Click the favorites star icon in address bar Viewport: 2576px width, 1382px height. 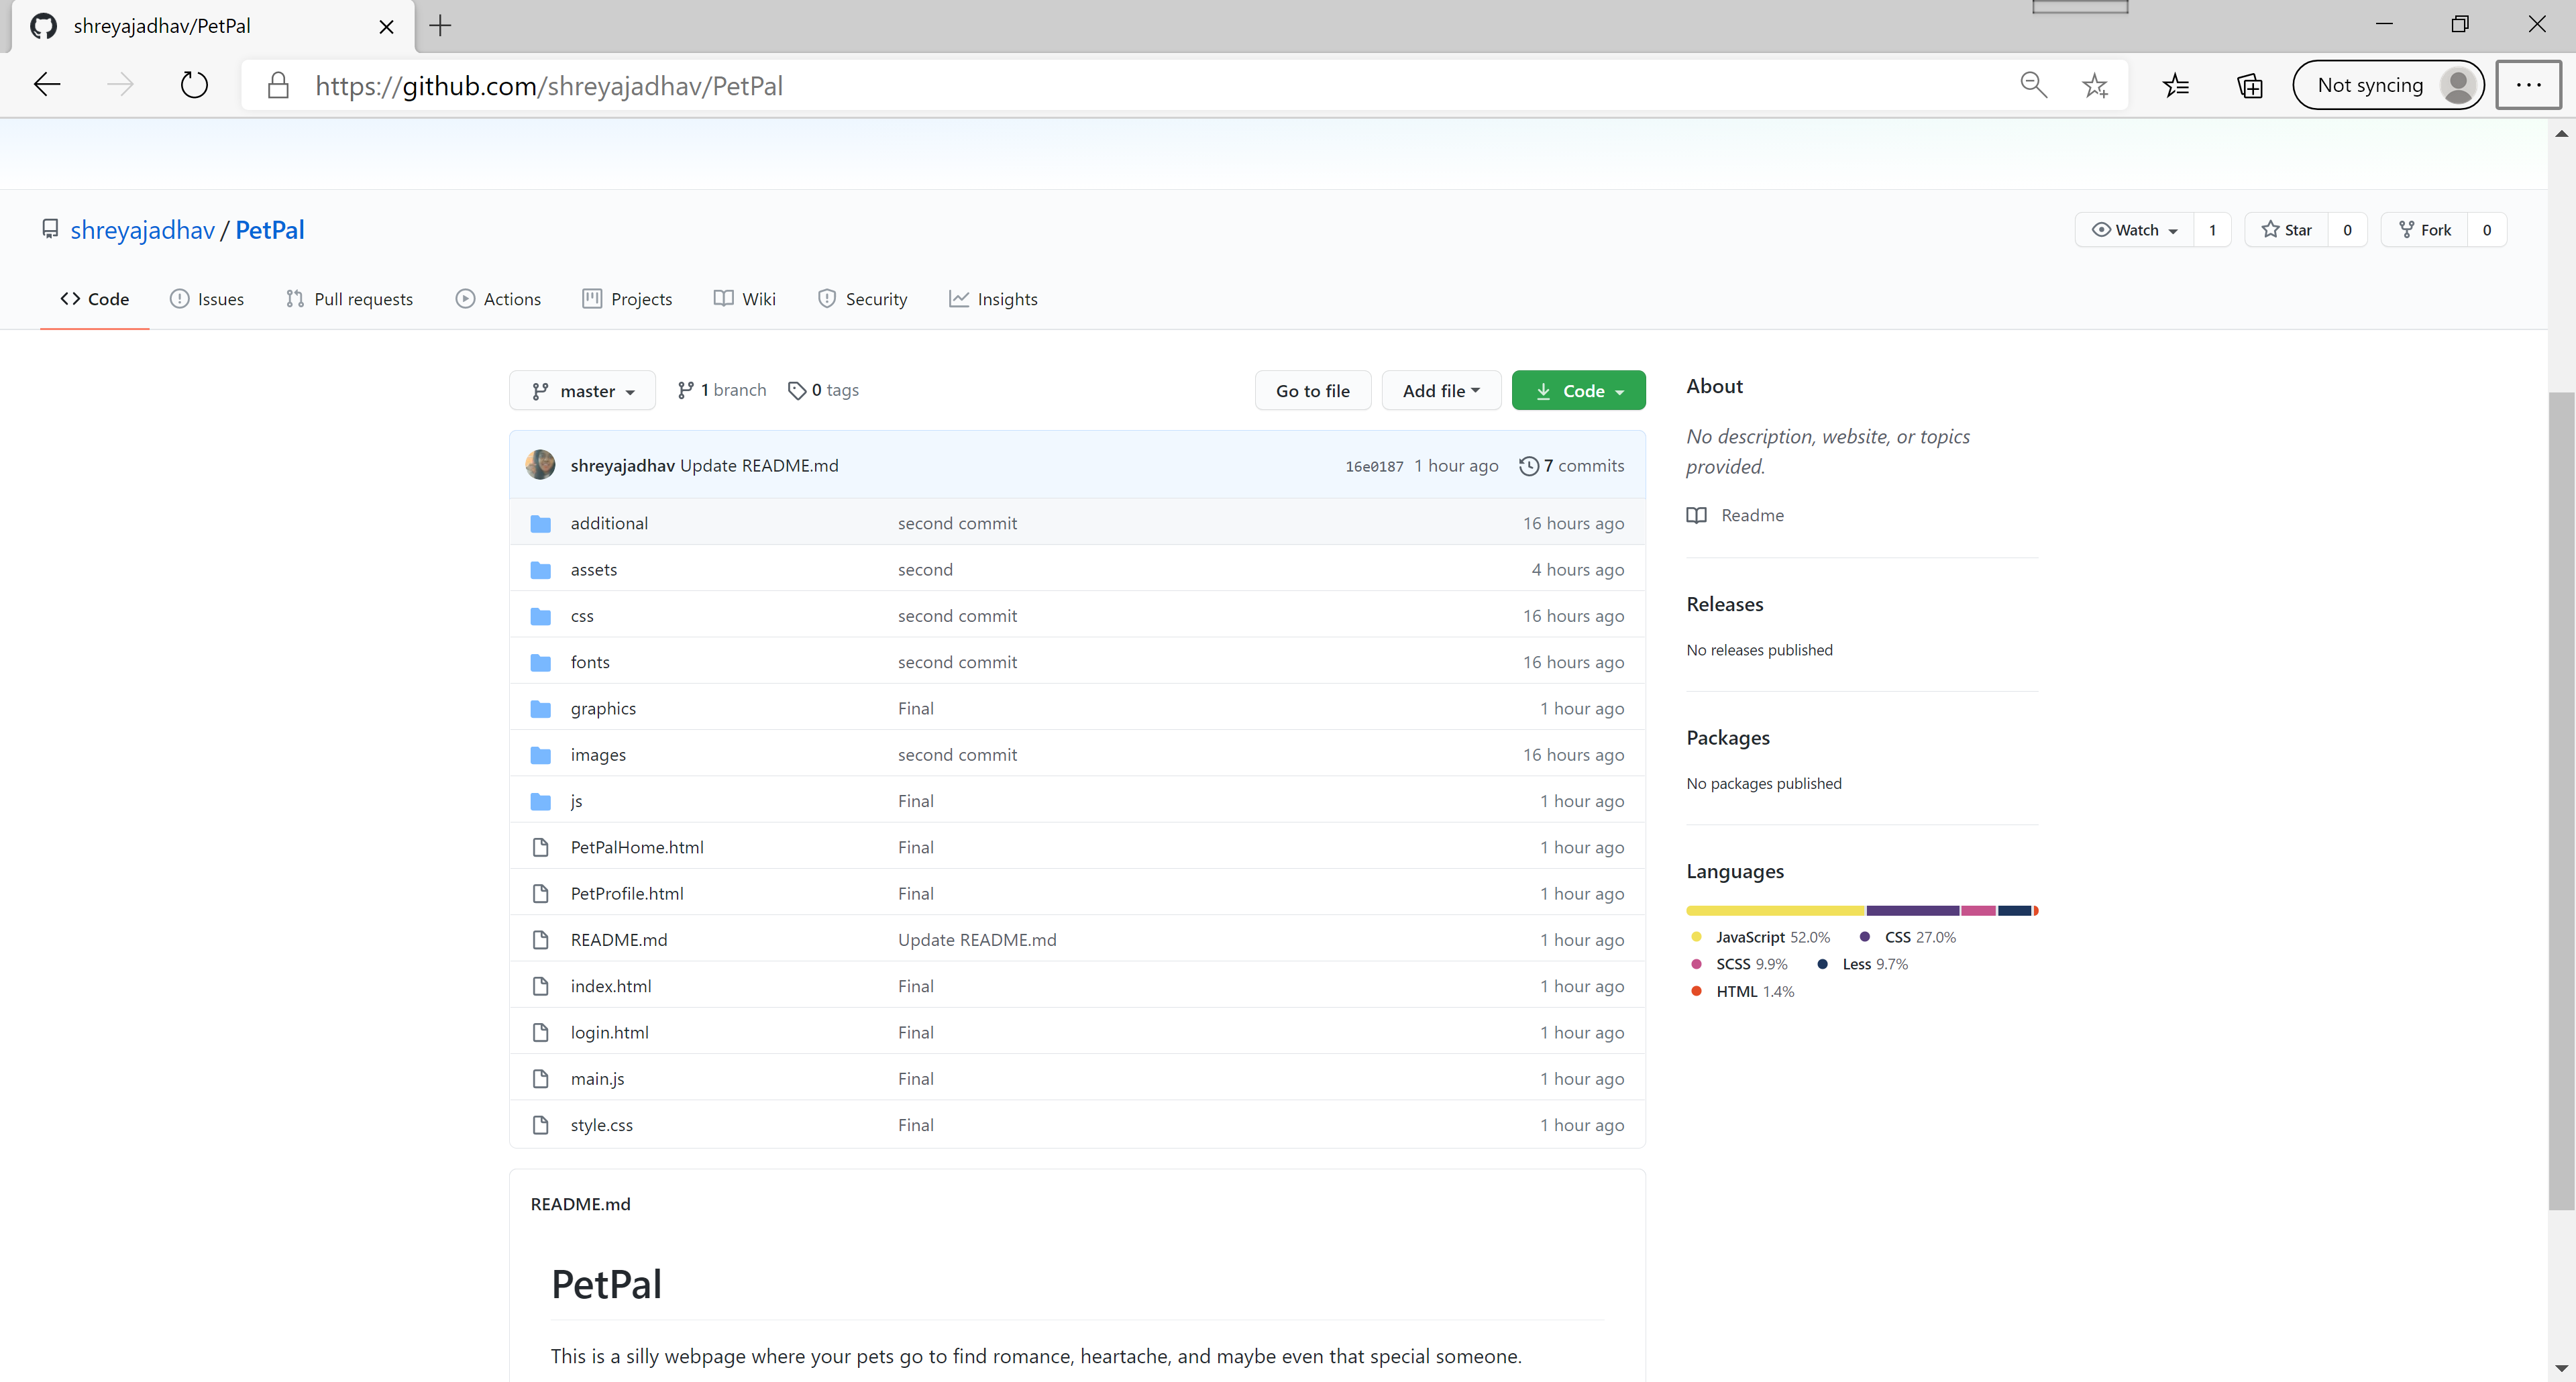[2094, 85]
